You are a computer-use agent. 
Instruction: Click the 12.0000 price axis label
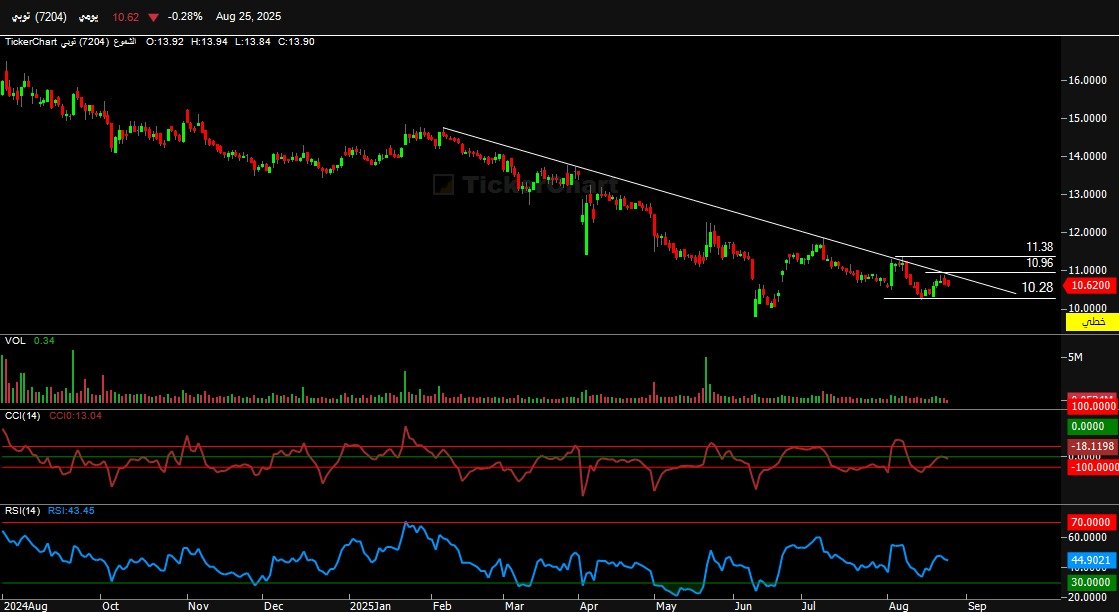click(1088, 233)
